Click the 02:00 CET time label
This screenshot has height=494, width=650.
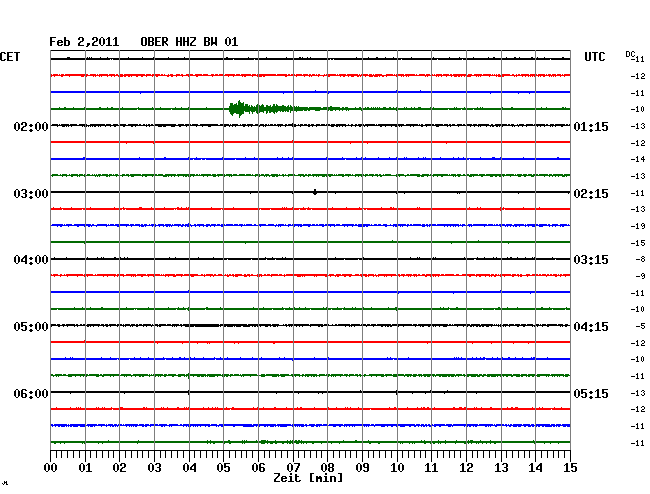click(31, 126)
